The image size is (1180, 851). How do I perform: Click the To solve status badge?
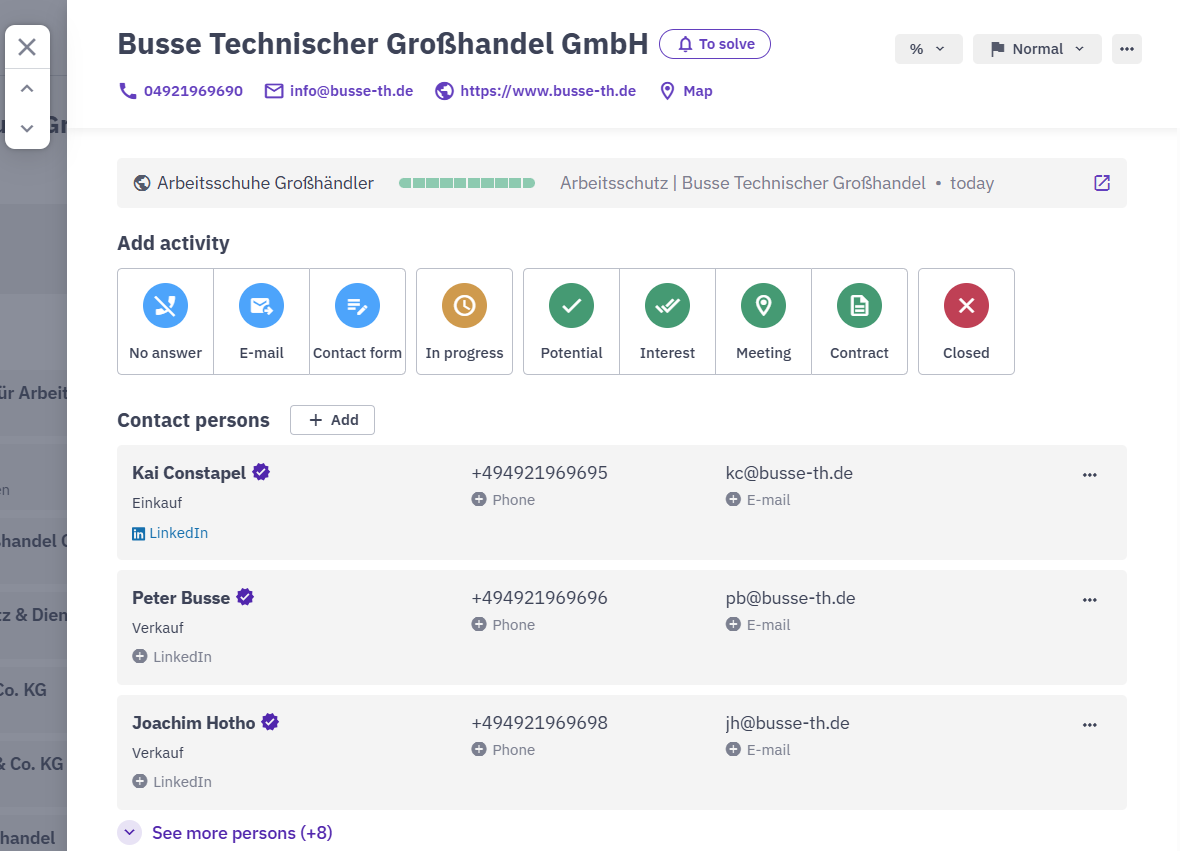coord(715,44)
